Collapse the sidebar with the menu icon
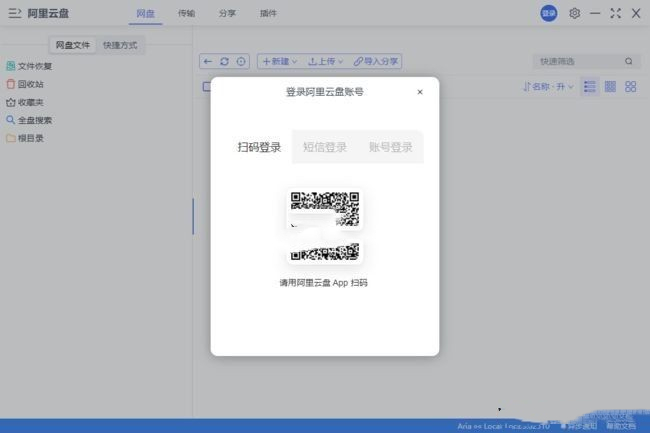 pyautogui.click(x=15, y=13)
